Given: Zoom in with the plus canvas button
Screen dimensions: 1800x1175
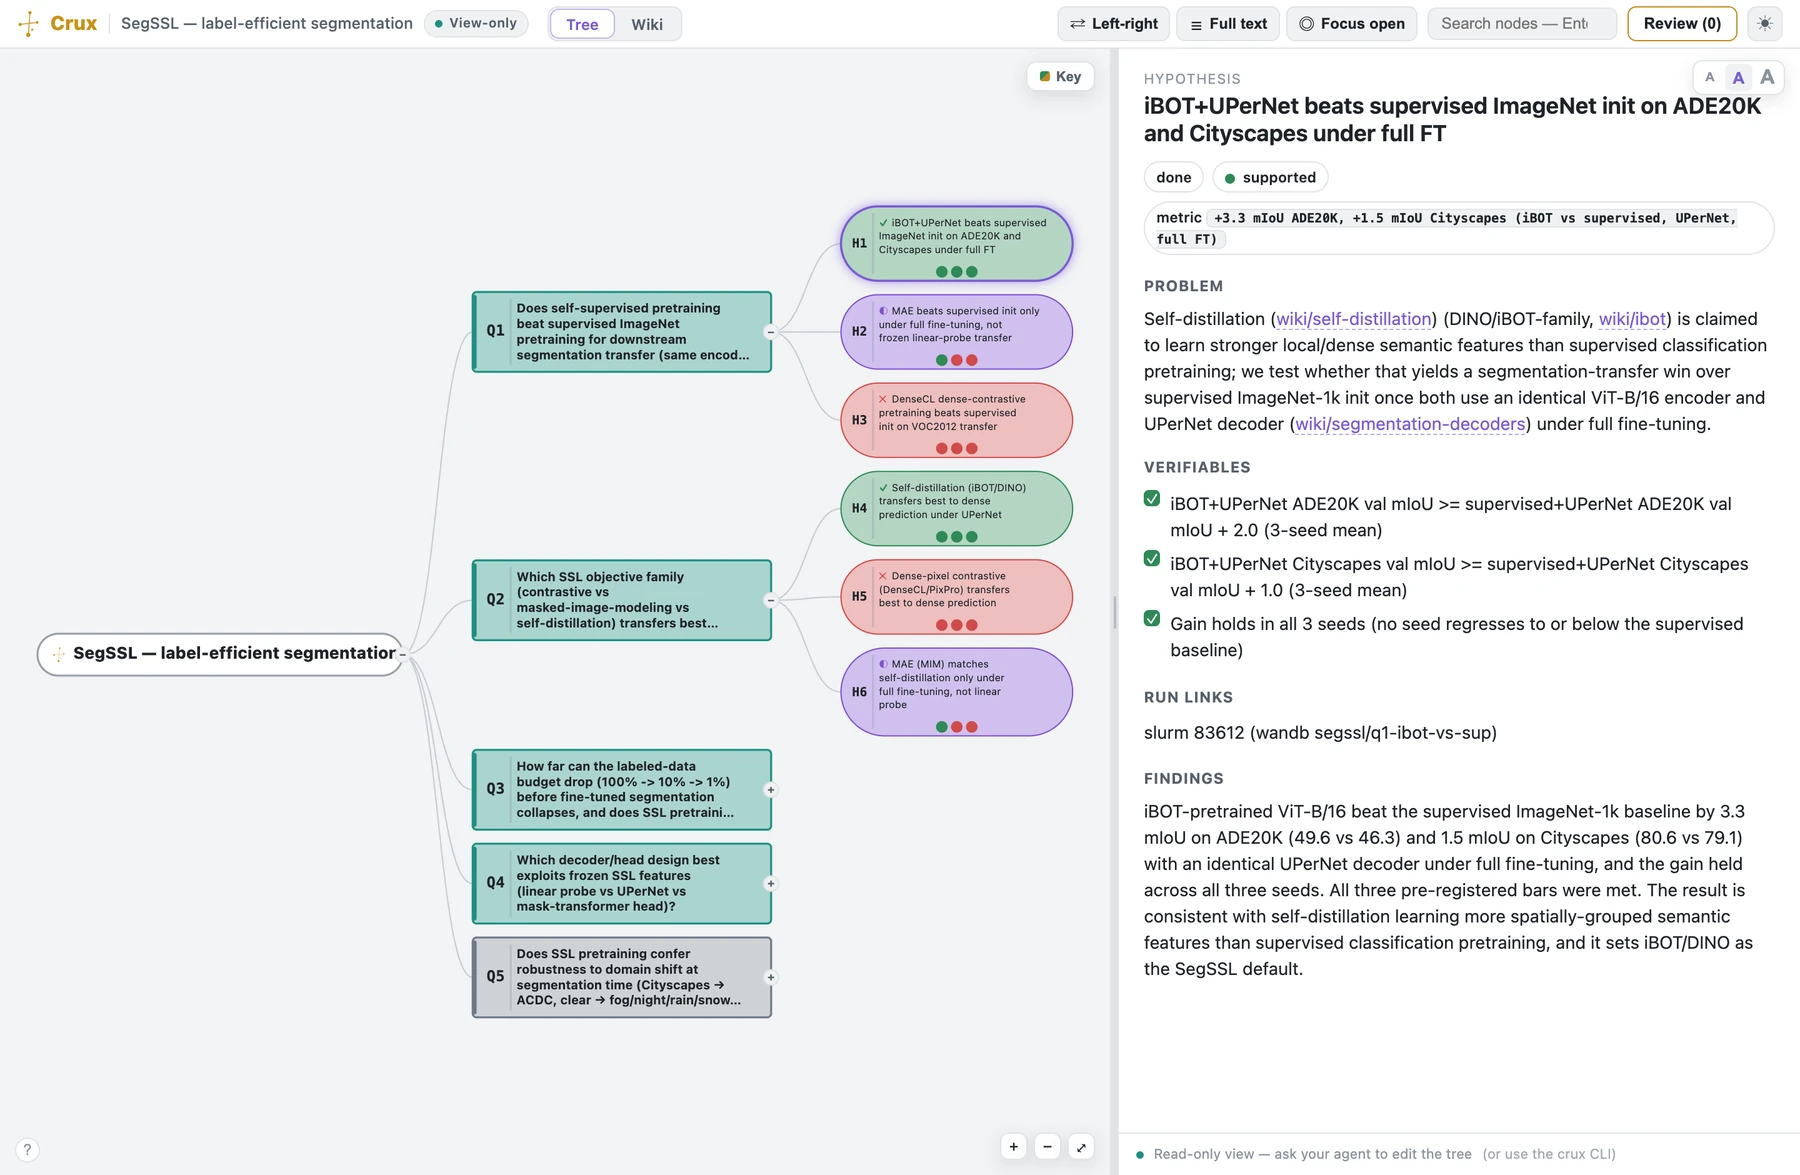Looking at the screenshot, I should 1014,1147.
